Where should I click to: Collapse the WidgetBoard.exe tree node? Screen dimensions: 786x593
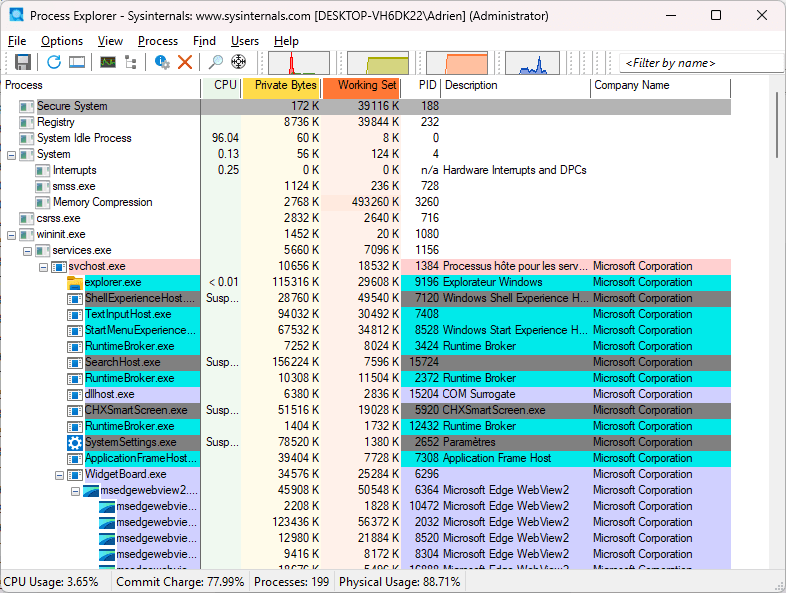click(59, 475)
